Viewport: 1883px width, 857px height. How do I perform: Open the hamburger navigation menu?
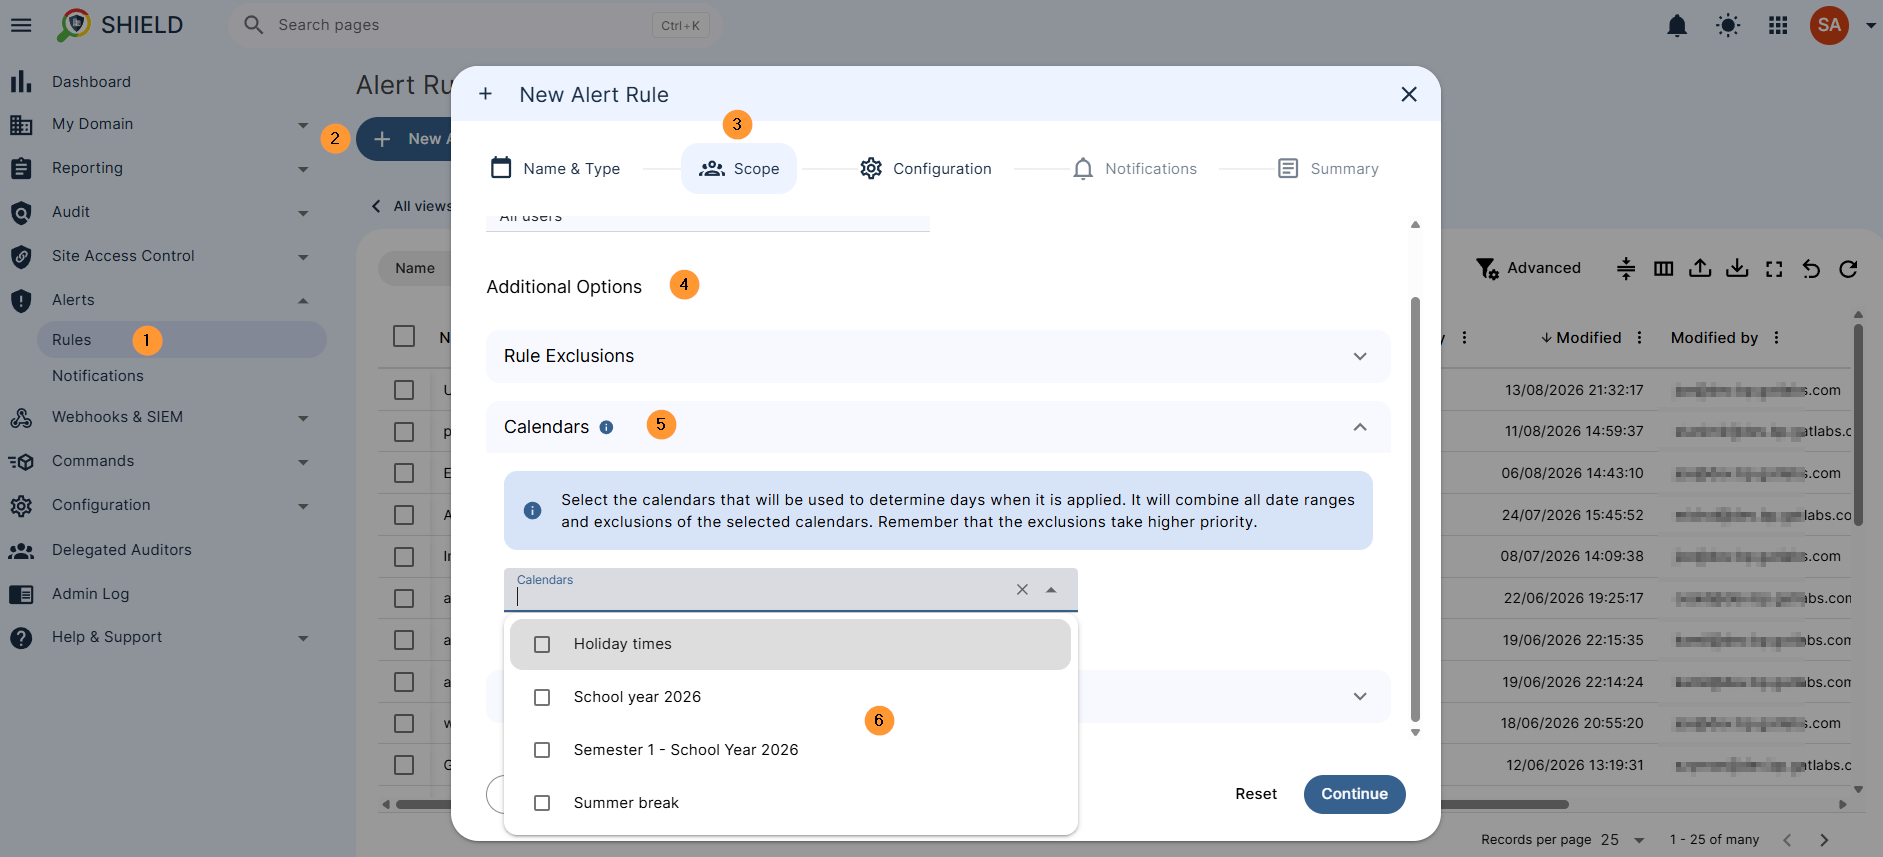click(21, 25)
